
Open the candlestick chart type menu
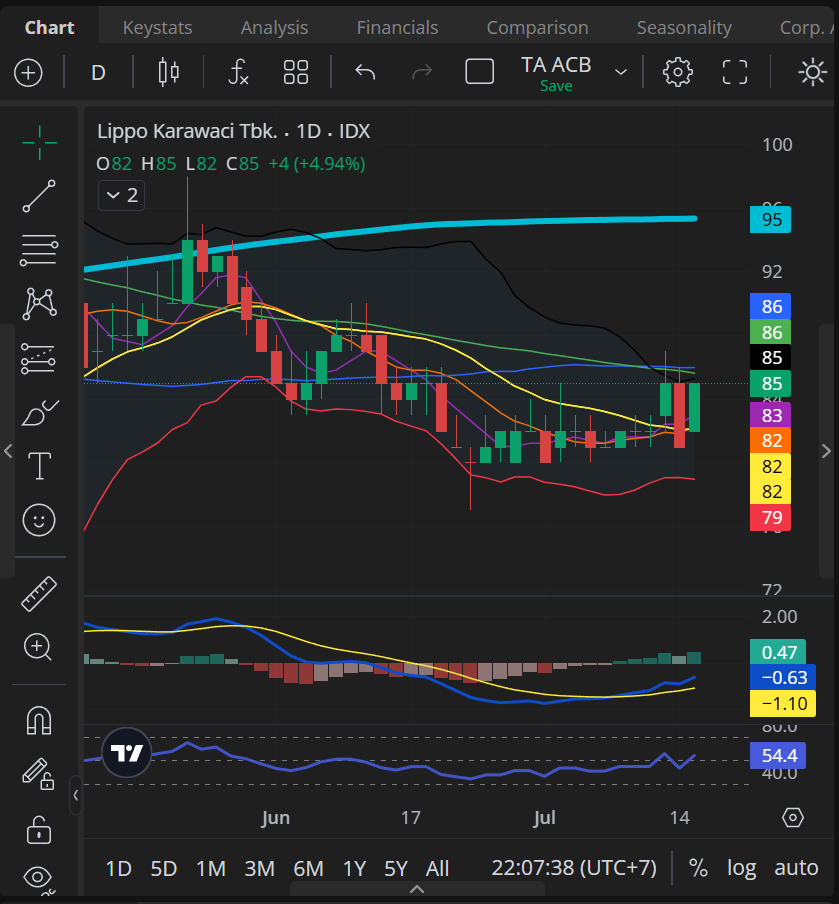click(x=168, y=73)
